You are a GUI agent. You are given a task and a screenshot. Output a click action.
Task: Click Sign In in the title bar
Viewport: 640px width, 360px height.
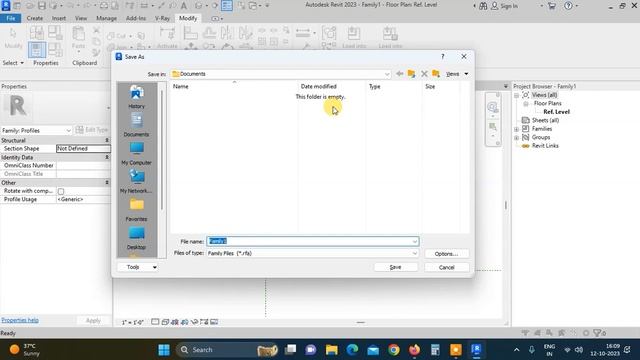pos(504,6)
